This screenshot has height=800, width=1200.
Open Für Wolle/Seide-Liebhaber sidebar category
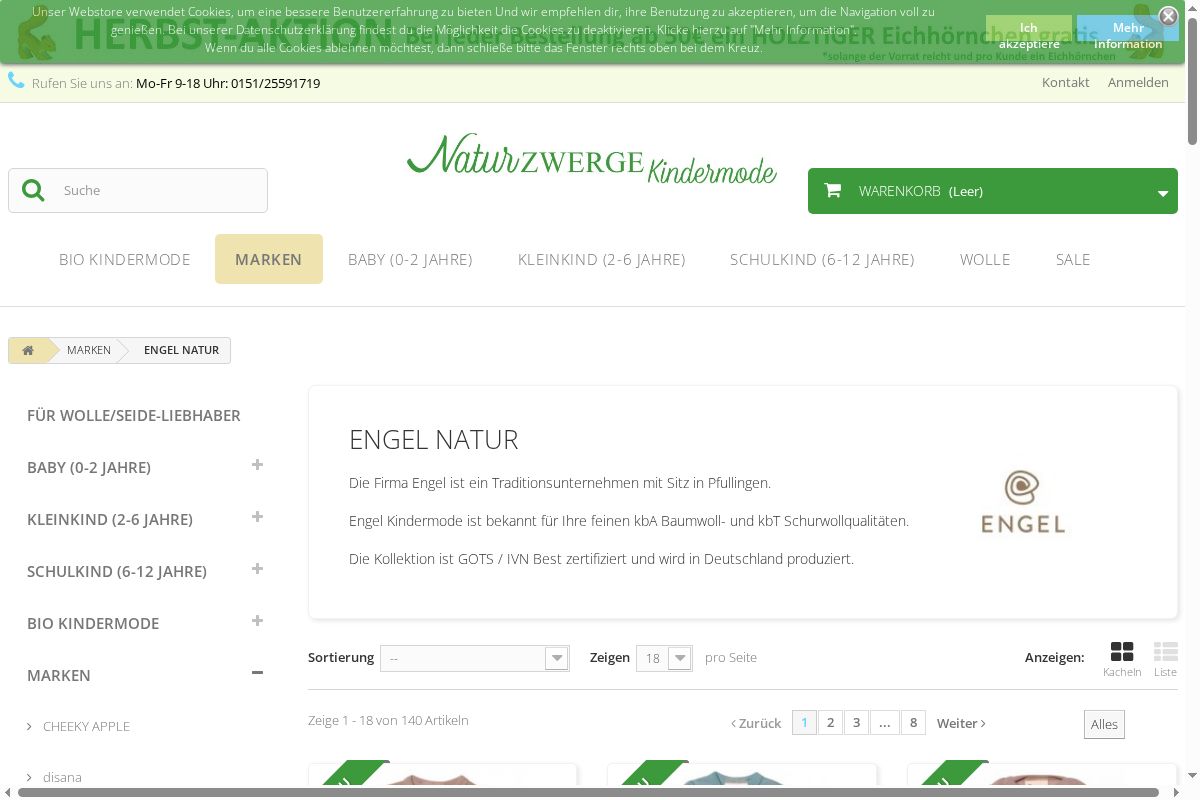134,415
